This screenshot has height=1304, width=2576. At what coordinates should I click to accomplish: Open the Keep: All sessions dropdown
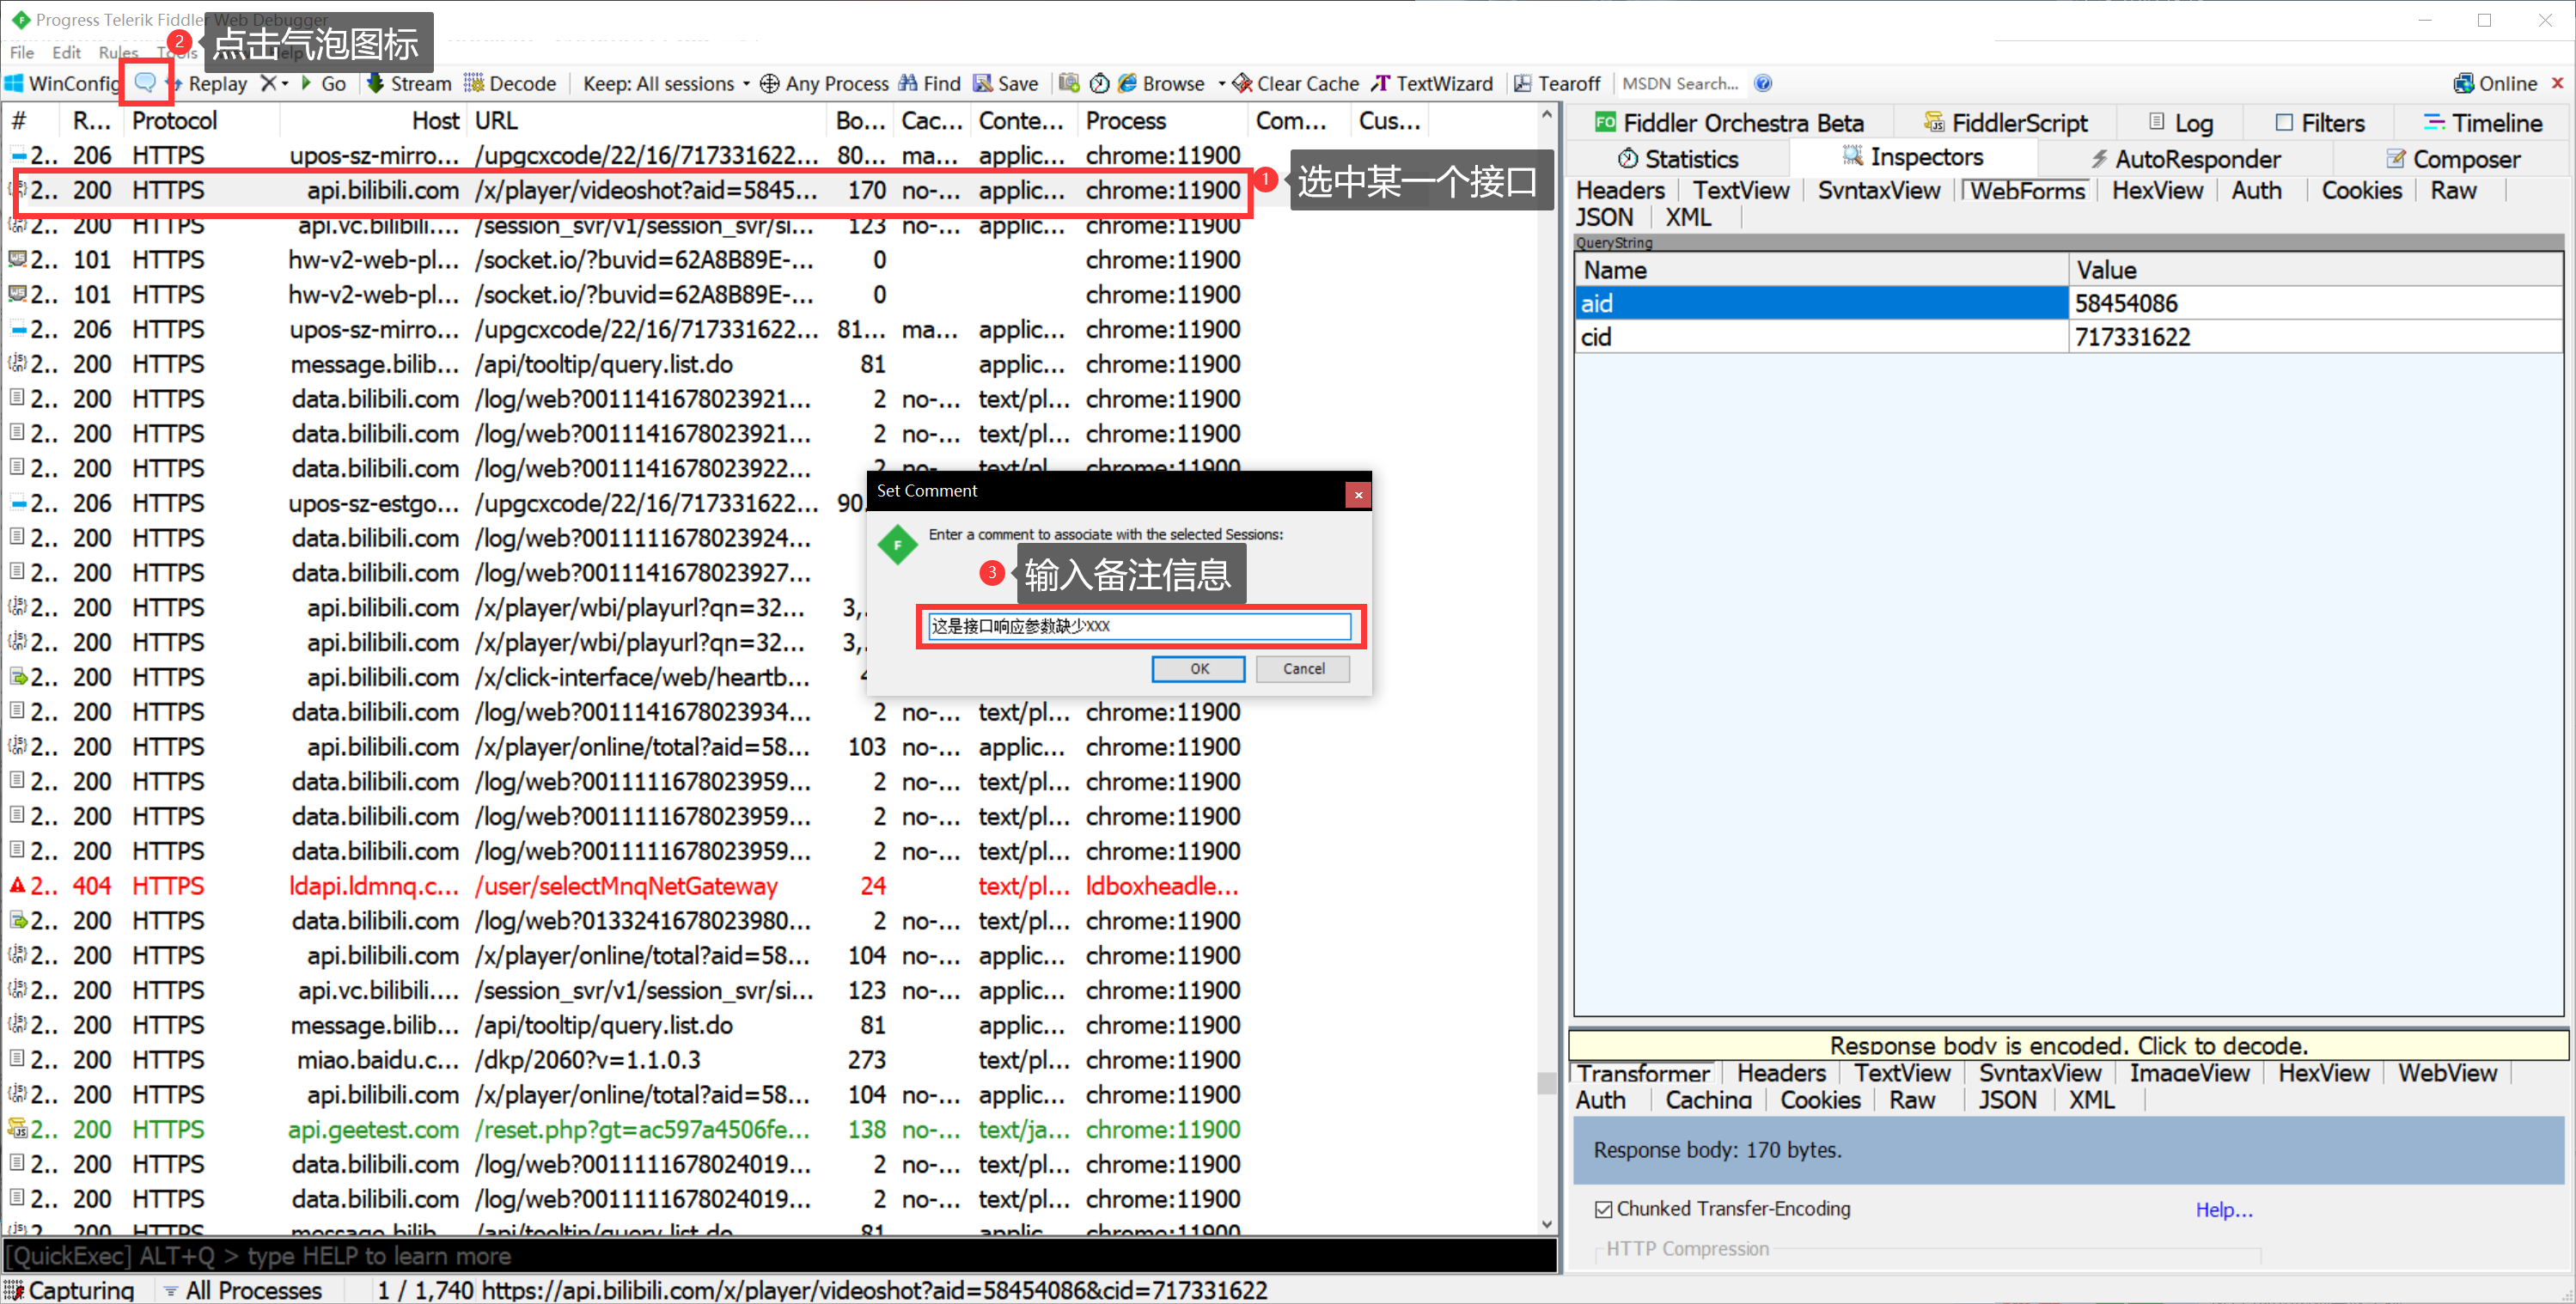click(664, 84)
